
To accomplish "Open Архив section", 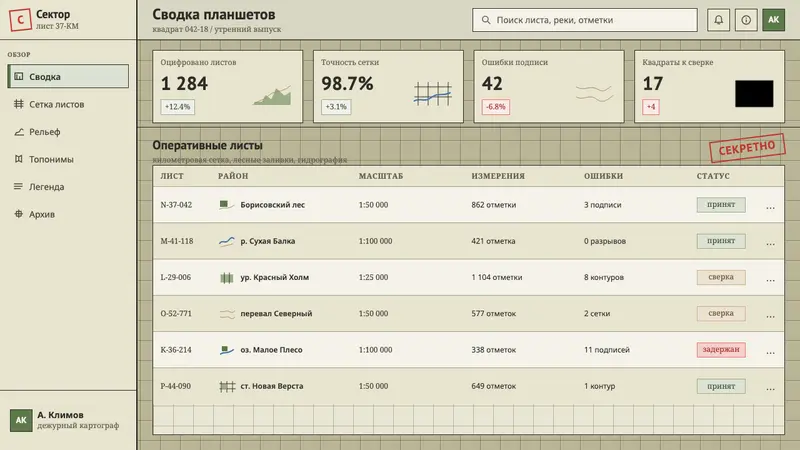I will pyautogui.click(x=68, y=214).
